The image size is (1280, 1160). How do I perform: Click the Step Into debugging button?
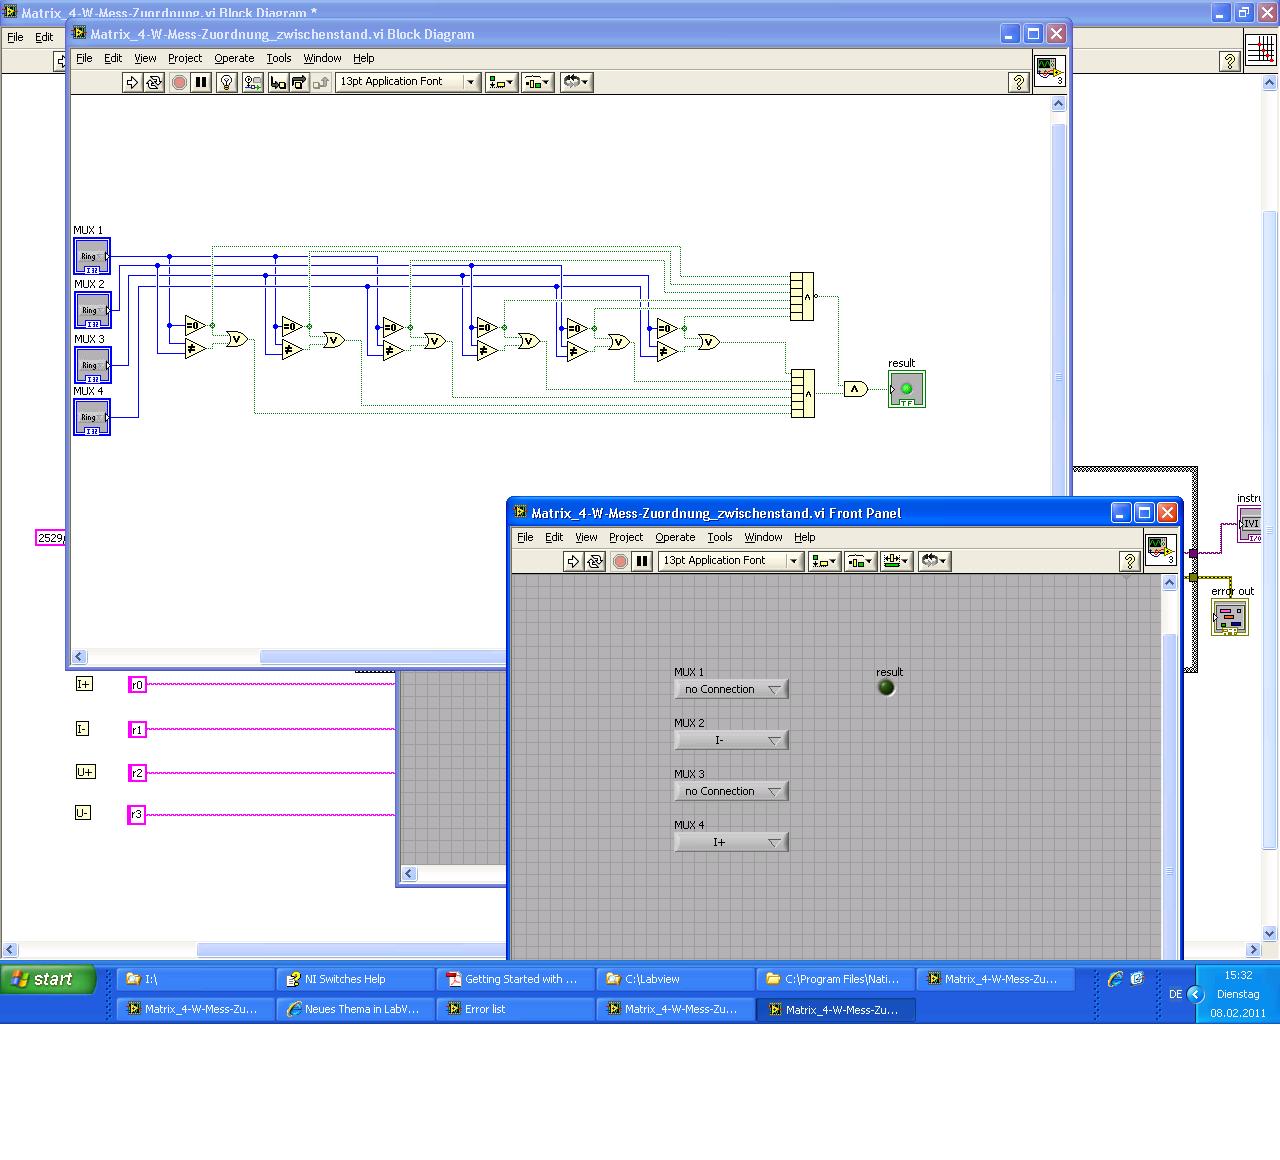(277, 83)
